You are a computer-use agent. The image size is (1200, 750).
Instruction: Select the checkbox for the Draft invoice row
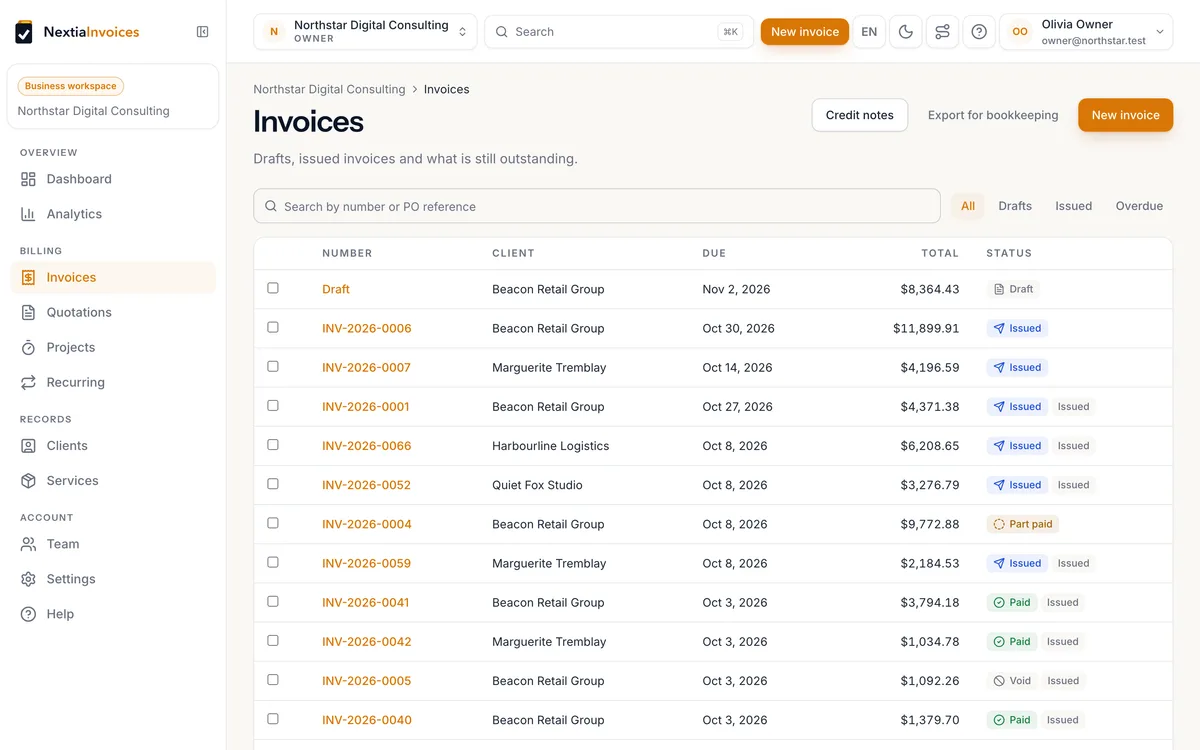coord(273,288)
